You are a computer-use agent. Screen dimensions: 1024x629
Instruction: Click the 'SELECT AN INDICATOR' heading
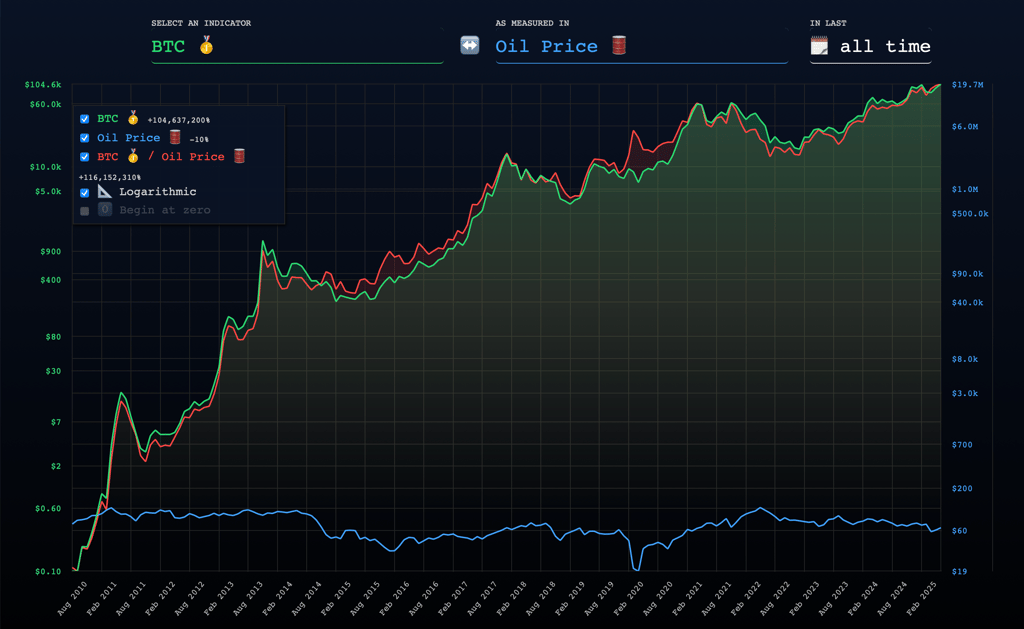(201, 23)
